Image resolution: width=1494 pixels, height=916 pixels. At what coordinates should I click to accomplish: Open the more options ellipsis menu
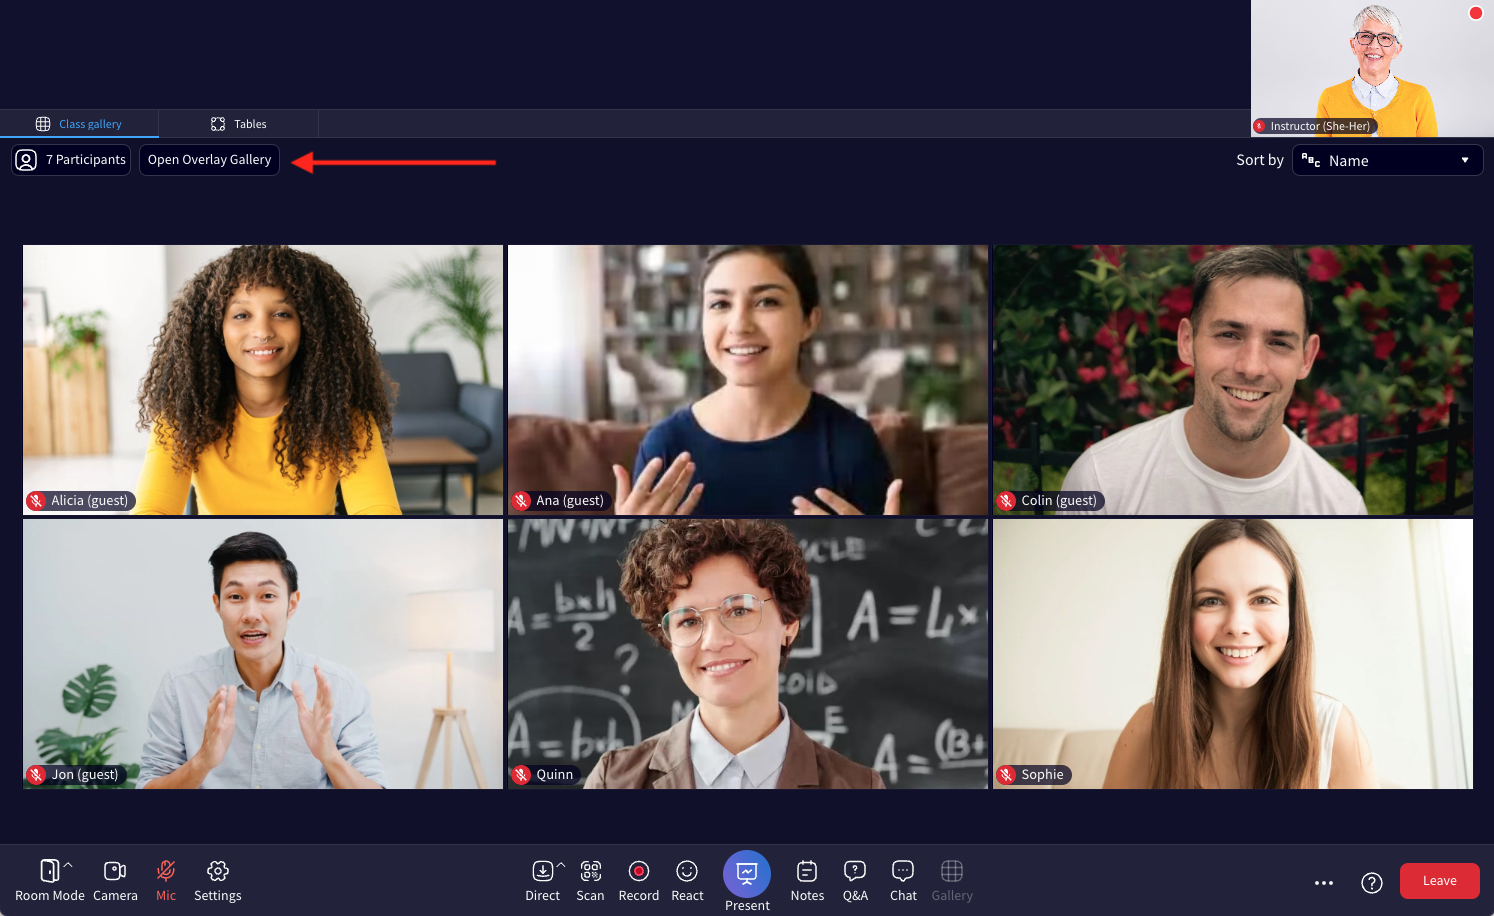tap(1324, 882)
